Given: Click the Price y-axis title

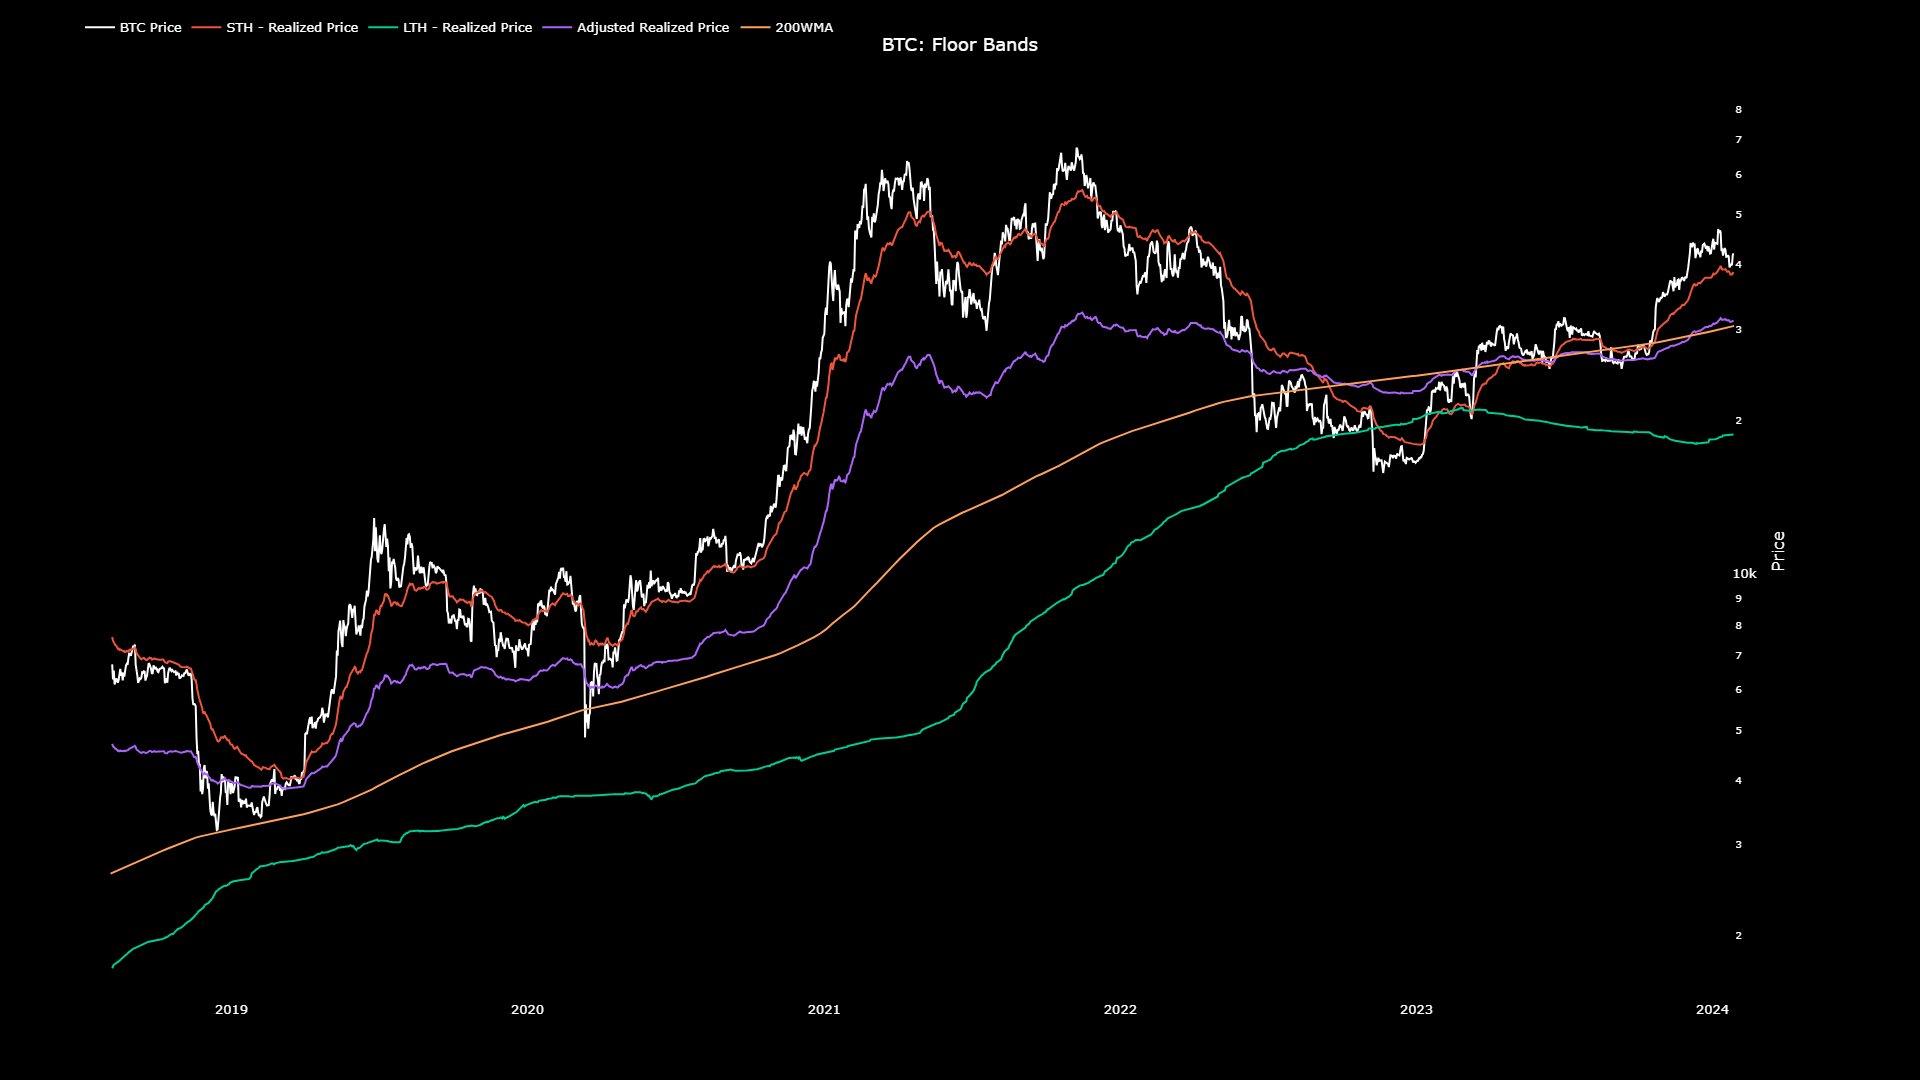Looking at the screenshot, I should (x=1778, y=551).
